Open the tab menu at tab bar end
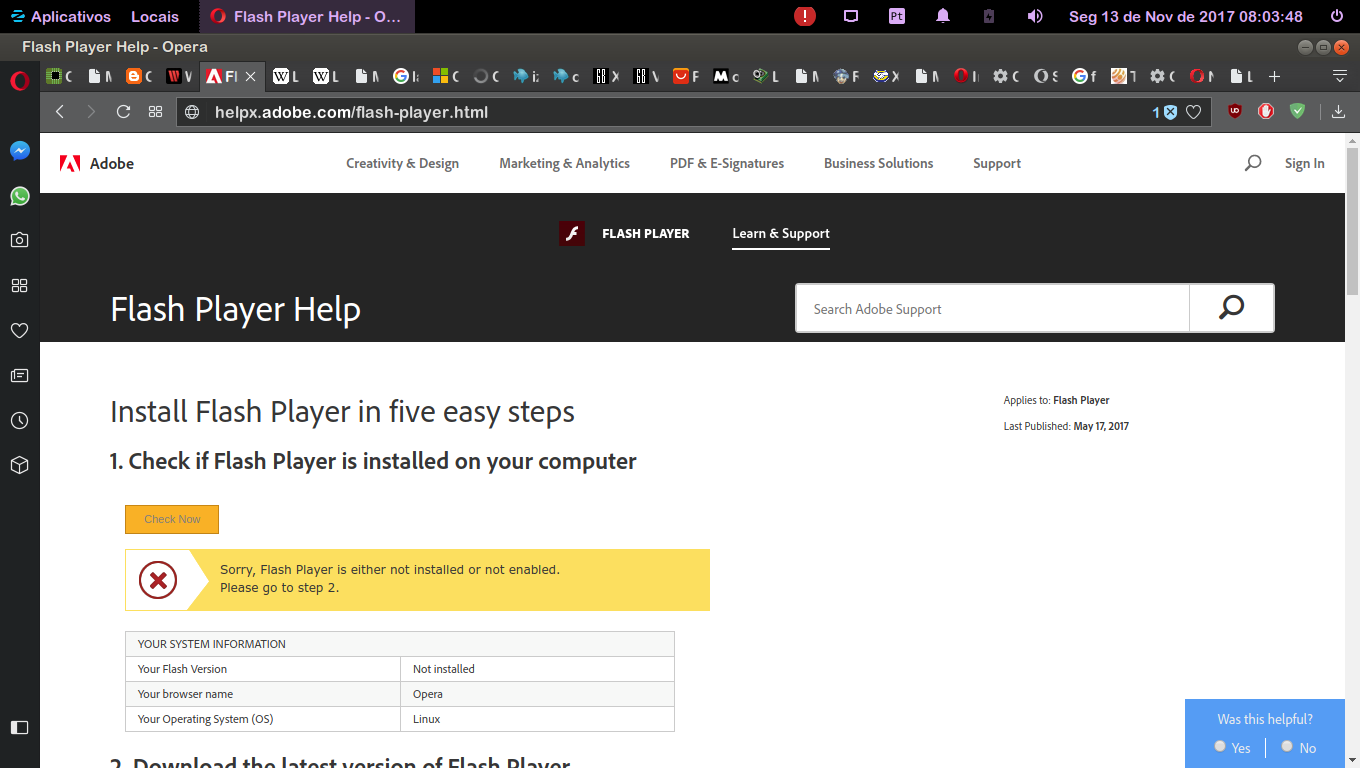The image size is (1360, 768). click(1340, 76)
